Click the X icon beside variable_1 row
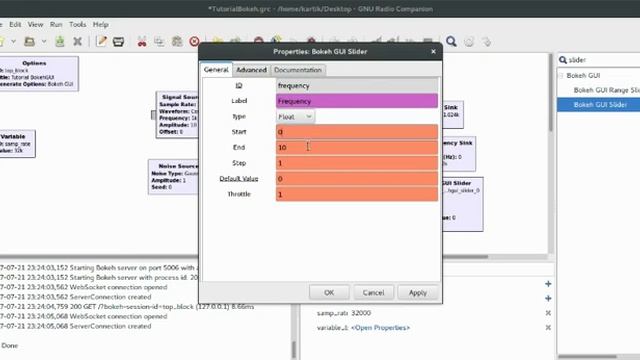Viewport: 640px width, 360px height. click(548, 327)
